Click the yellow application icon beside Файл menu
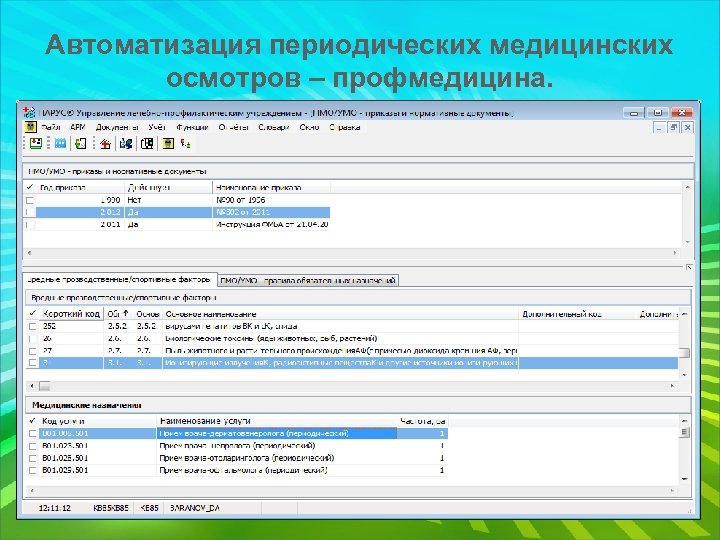Viewport: 720px width, 540px height. 30,127
